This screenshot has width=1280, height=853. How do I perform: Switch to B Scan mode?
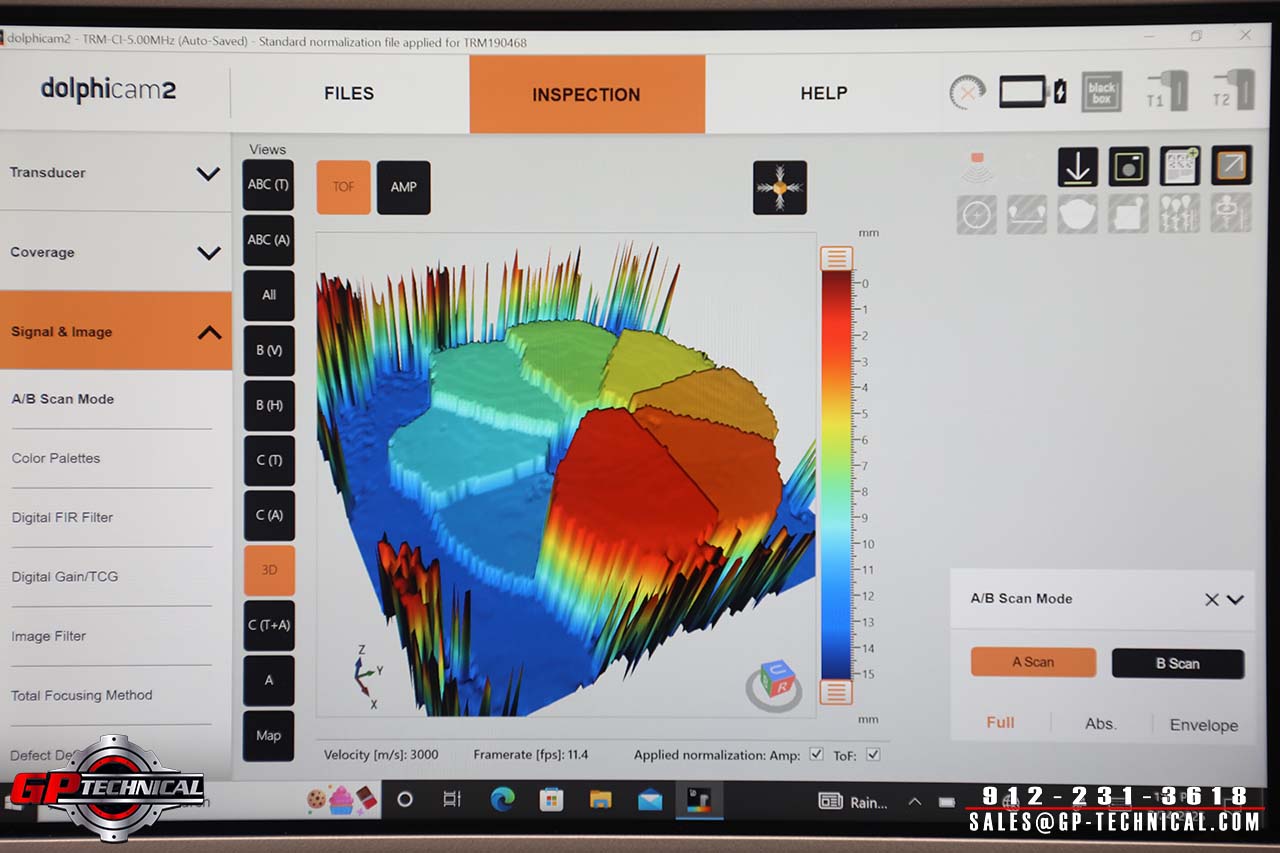(1177, 663)
